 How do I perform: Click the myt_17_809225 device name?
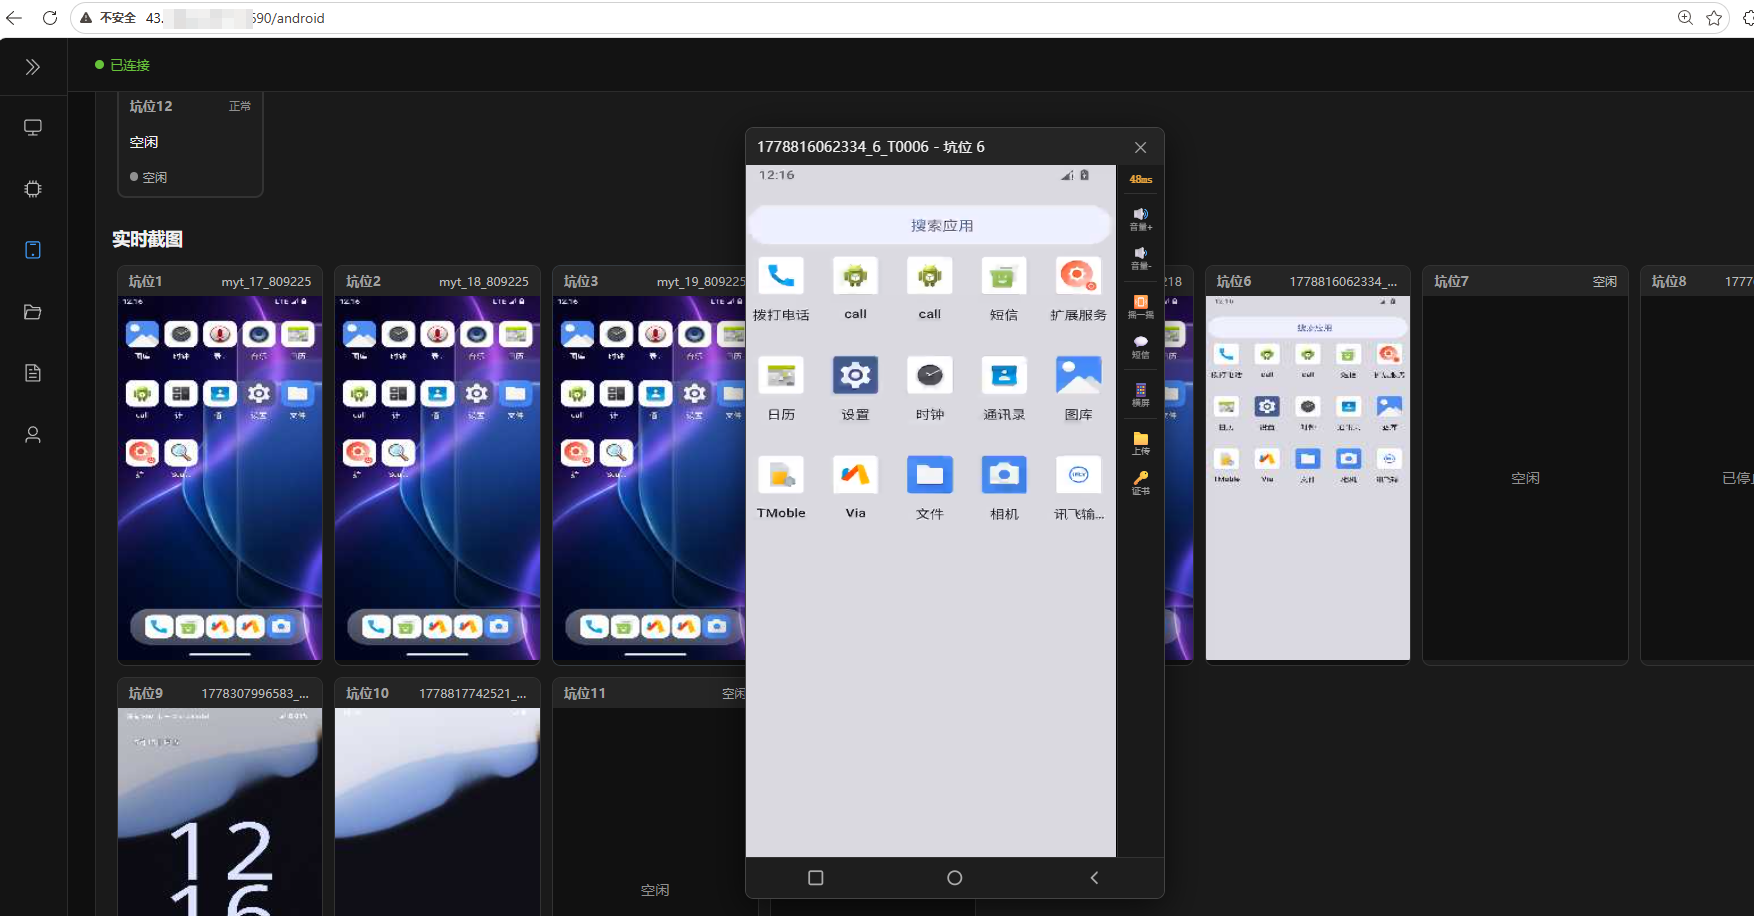(x=266, y=282)
